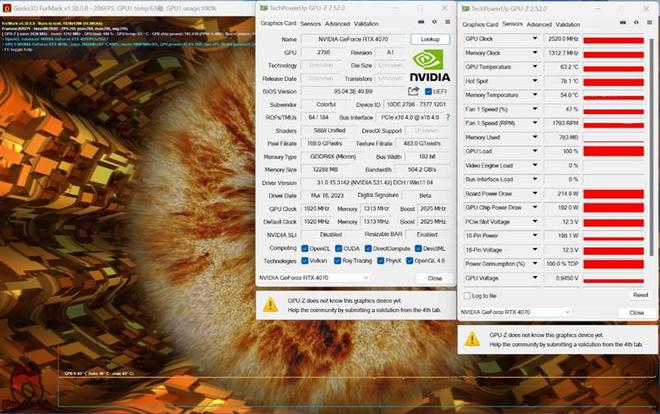Toggle the OpenGL 4.6 checkbox

click(x=409, y=261)
